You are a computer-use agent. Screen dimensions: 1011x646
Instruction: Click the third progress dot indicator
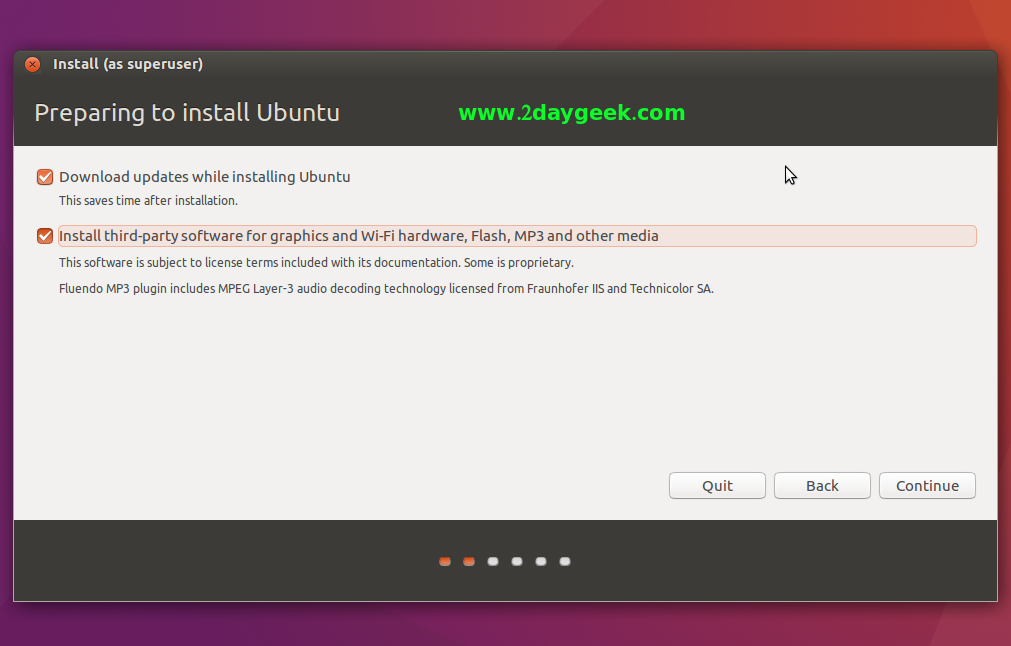pyautogui.click(x=493, y=561)
